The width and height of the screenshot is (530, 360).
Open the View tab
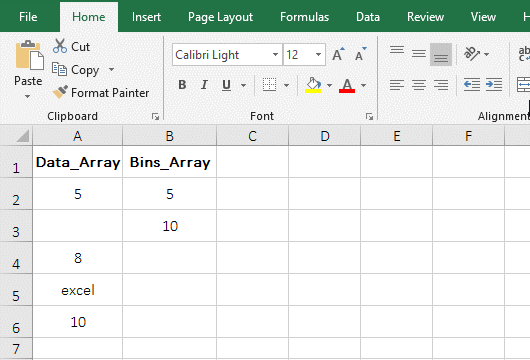coord(483,17)
